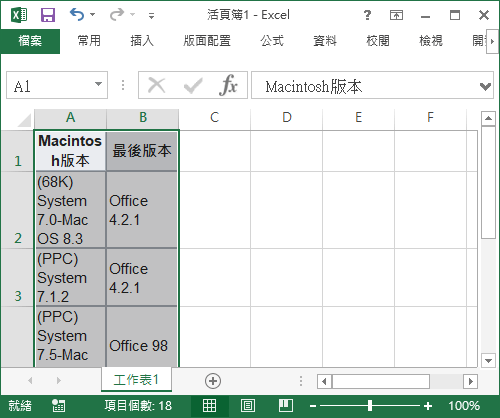Select cell with (PPC) System 7.5-Mac
The height and width of the screenshot is (418, 500).
pos(70,337)
